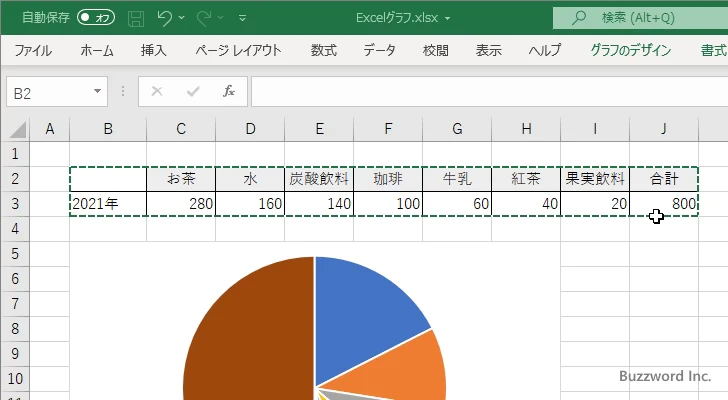Image resolution: width=728 pixels, height=400 pixels.
Task: Click the 紅茶 cell
Action: click(526, 179)
